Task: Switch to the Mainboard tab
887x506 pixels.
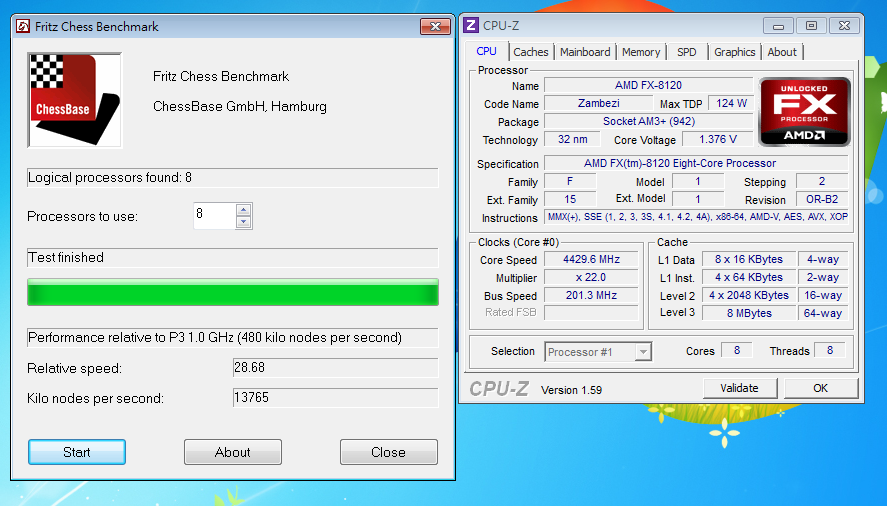Action: 585,52
